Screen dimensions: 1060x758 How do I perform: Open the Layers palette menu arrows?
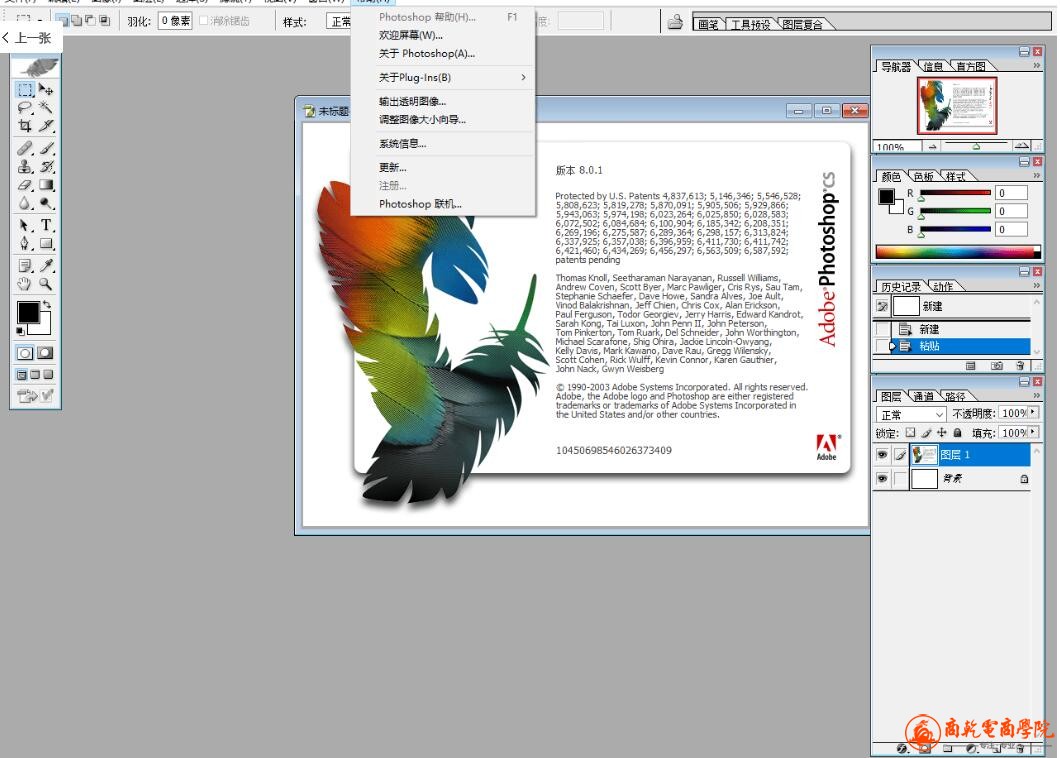tap(1036, 396)
